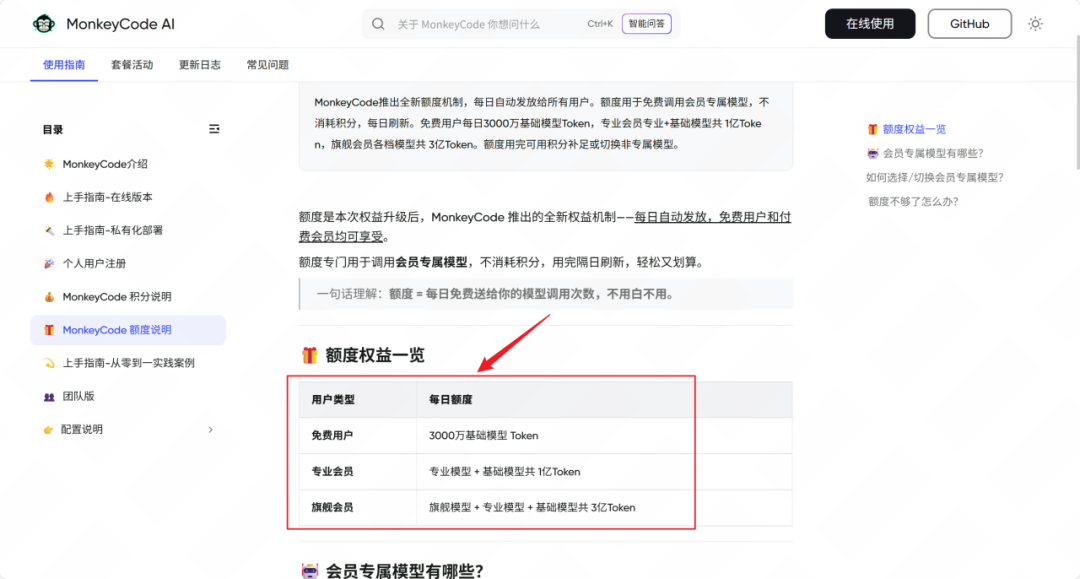Open 配置说明 in the sidebar
This screenshot has width=1080, height=579.
pyautogui.click(x=128, y=430)
